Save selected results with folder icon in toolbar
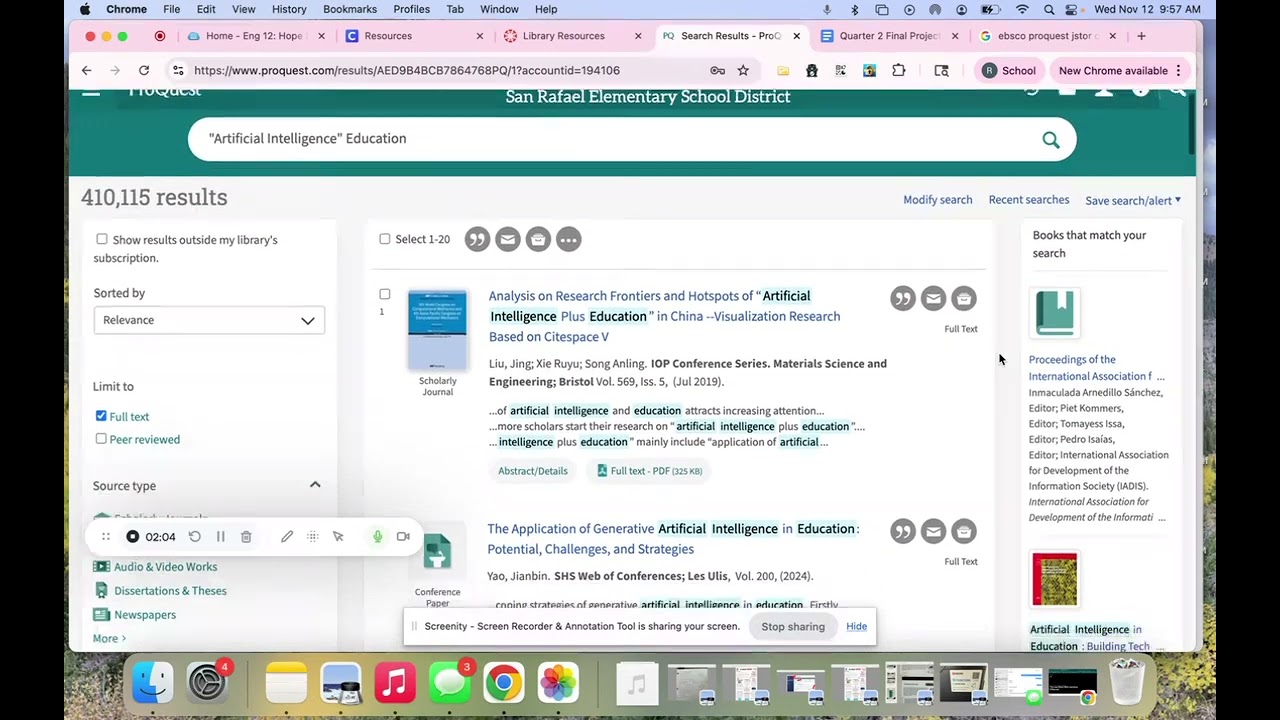 538,239
